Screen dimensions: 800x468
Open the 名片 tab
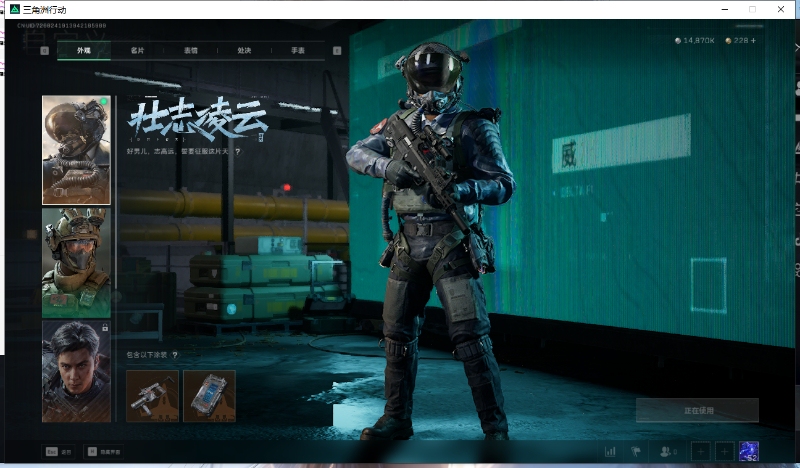[137, 51]
